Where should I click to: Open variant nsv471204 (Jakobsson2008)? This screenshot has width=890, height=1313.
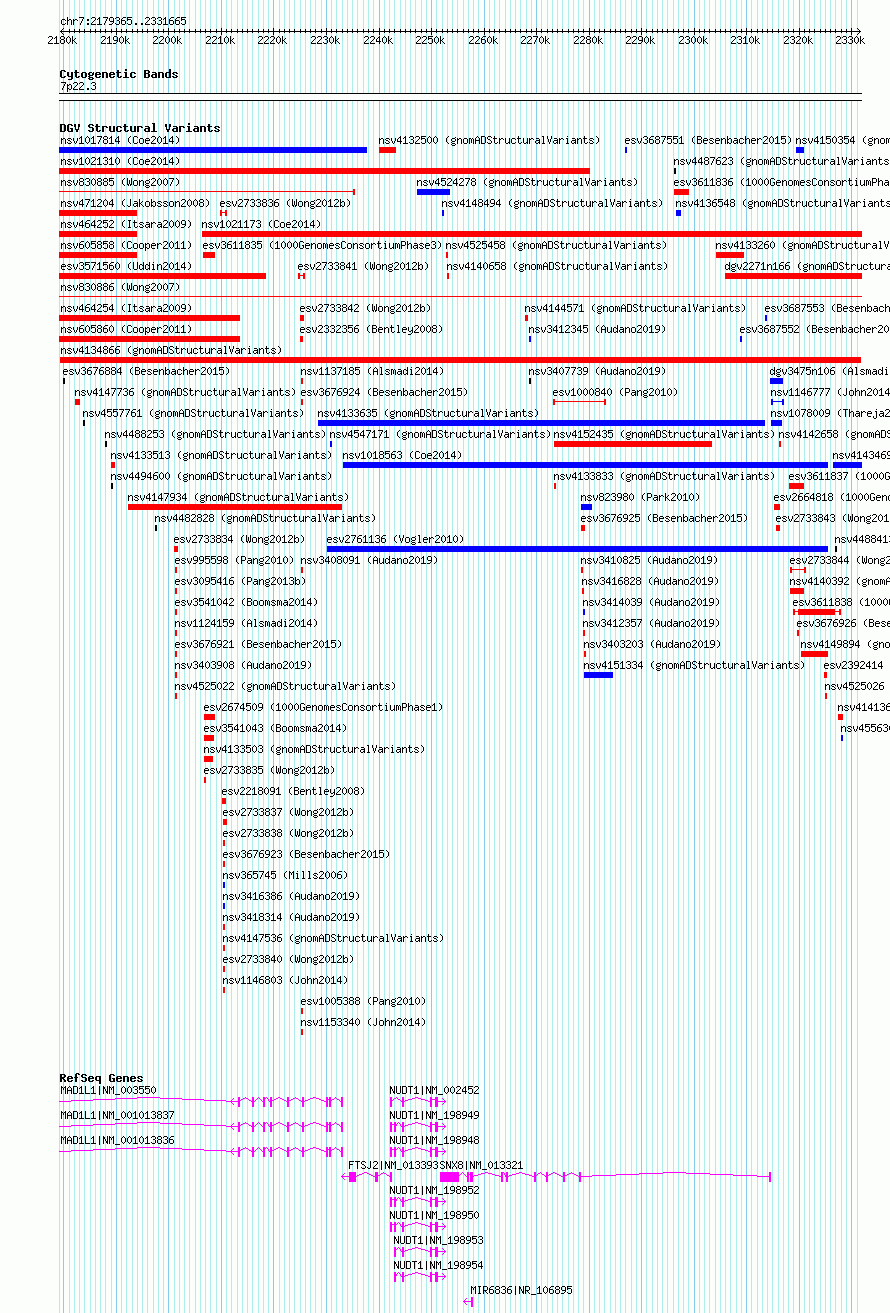[x=135, y=203]
